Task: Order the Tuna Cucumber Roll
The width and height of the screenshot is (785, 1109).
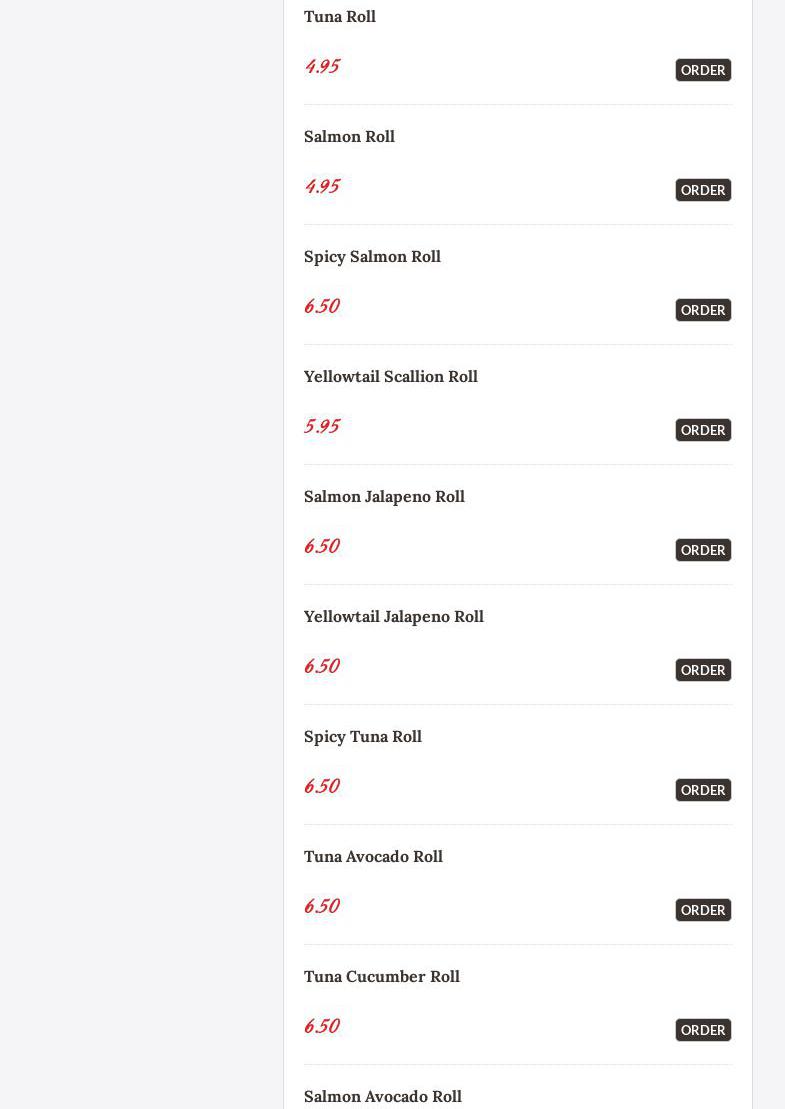Action: point(703,1030)
